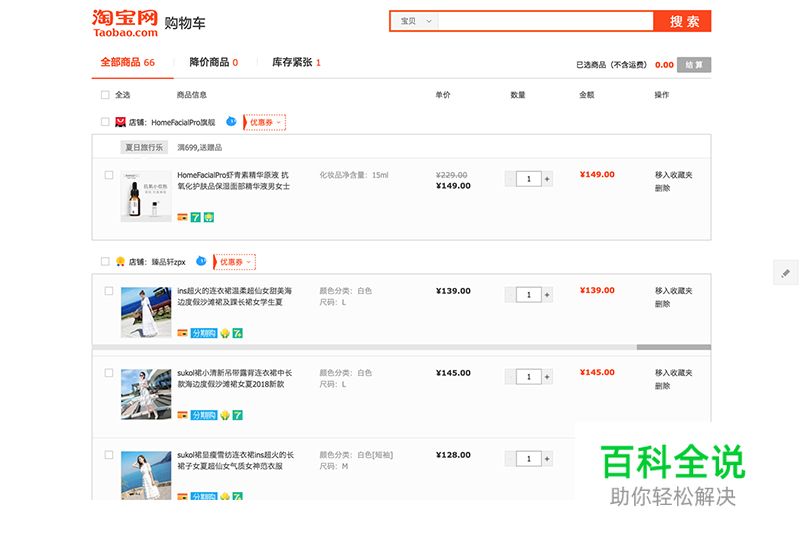Move ¥145.00 dress to favorites
This screenshot has width=800, height=544.
coord(673,373)
